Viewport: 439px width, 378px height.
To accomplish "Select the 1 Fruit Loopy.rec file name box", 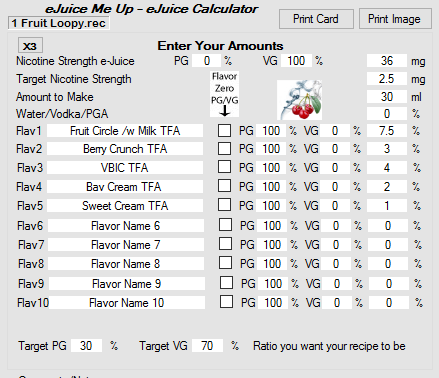I will tap(59, 23).
